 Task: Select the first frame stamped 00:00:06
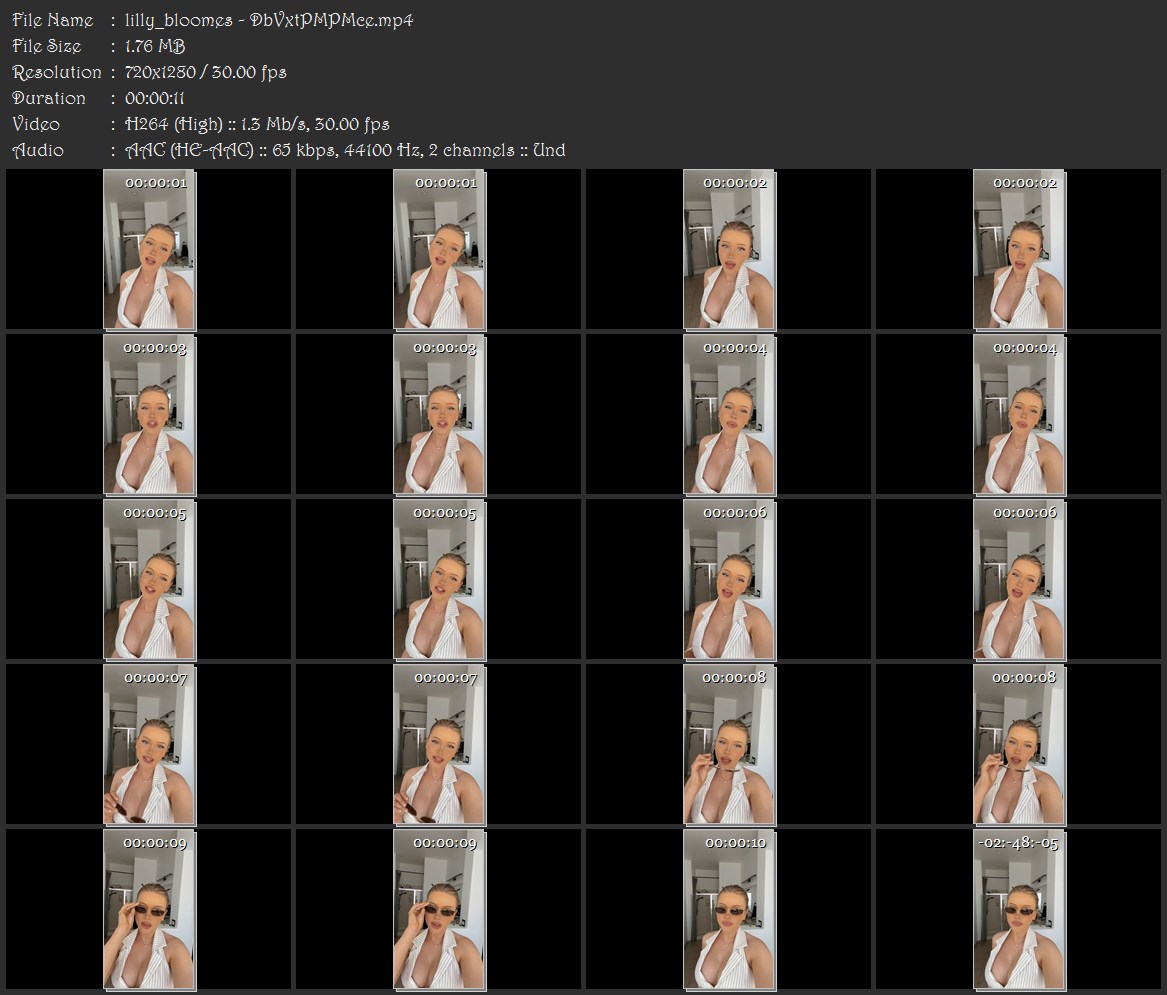tap(729, 580)
